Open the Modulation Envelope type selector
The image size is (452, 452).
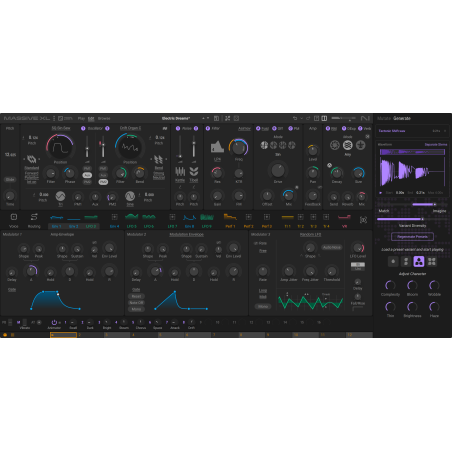[x=186, y=234]
